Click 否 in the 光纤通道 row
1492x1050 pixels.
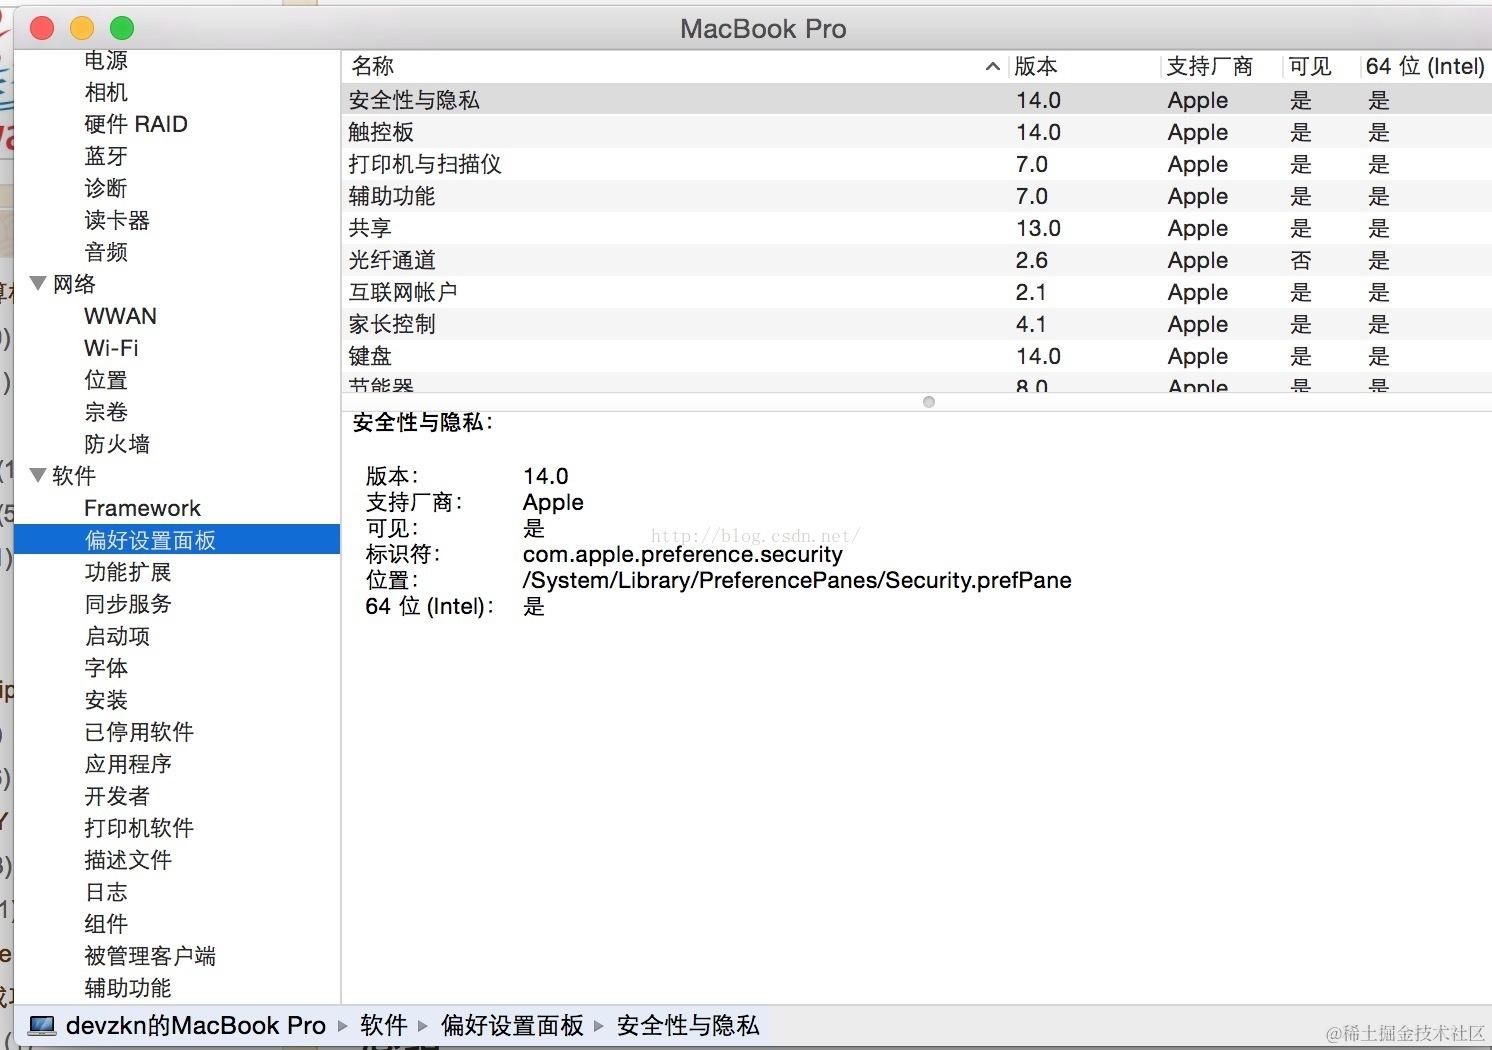pos(1300,260)
